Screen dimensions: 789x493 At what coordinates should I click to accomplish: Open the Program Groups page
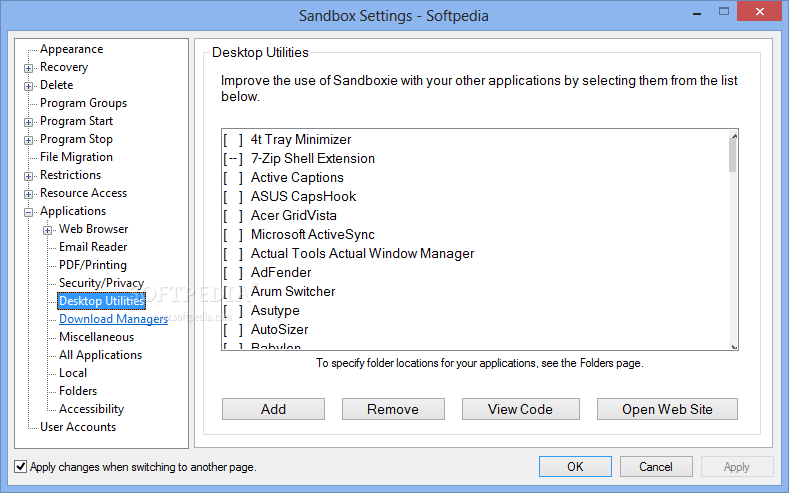click(84, 103)
